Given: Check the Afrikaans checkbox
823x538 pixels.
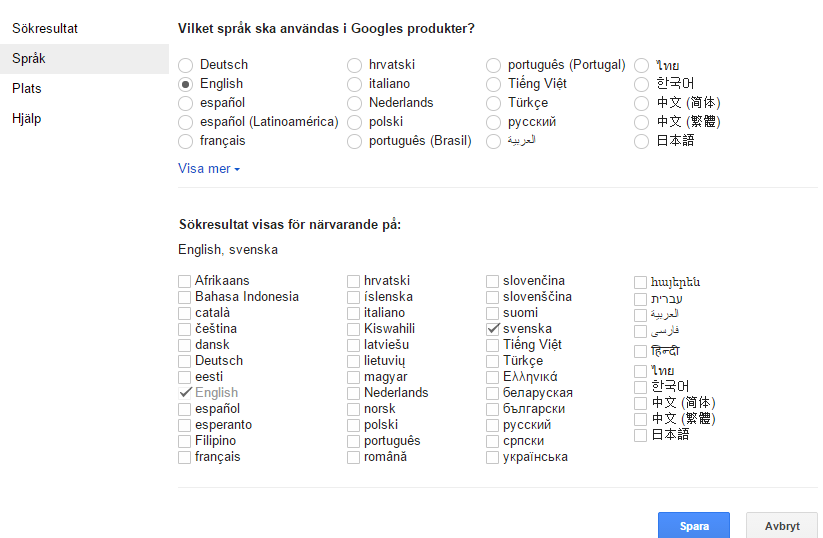Looking at the screenshot, I should point(184,281).
